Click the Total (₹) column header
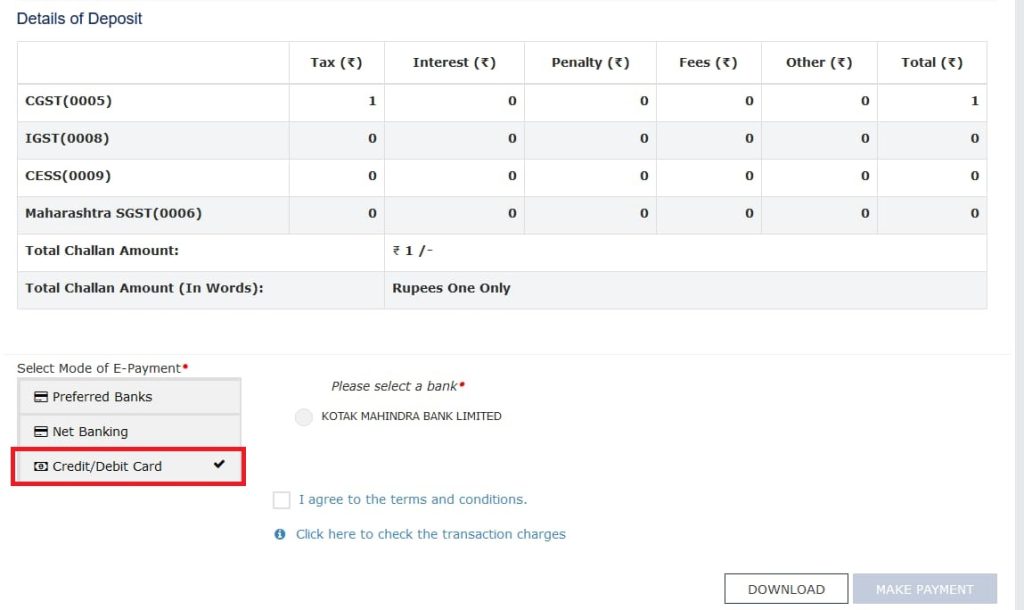Viewport: 1024px width, 610px height. 931,63
